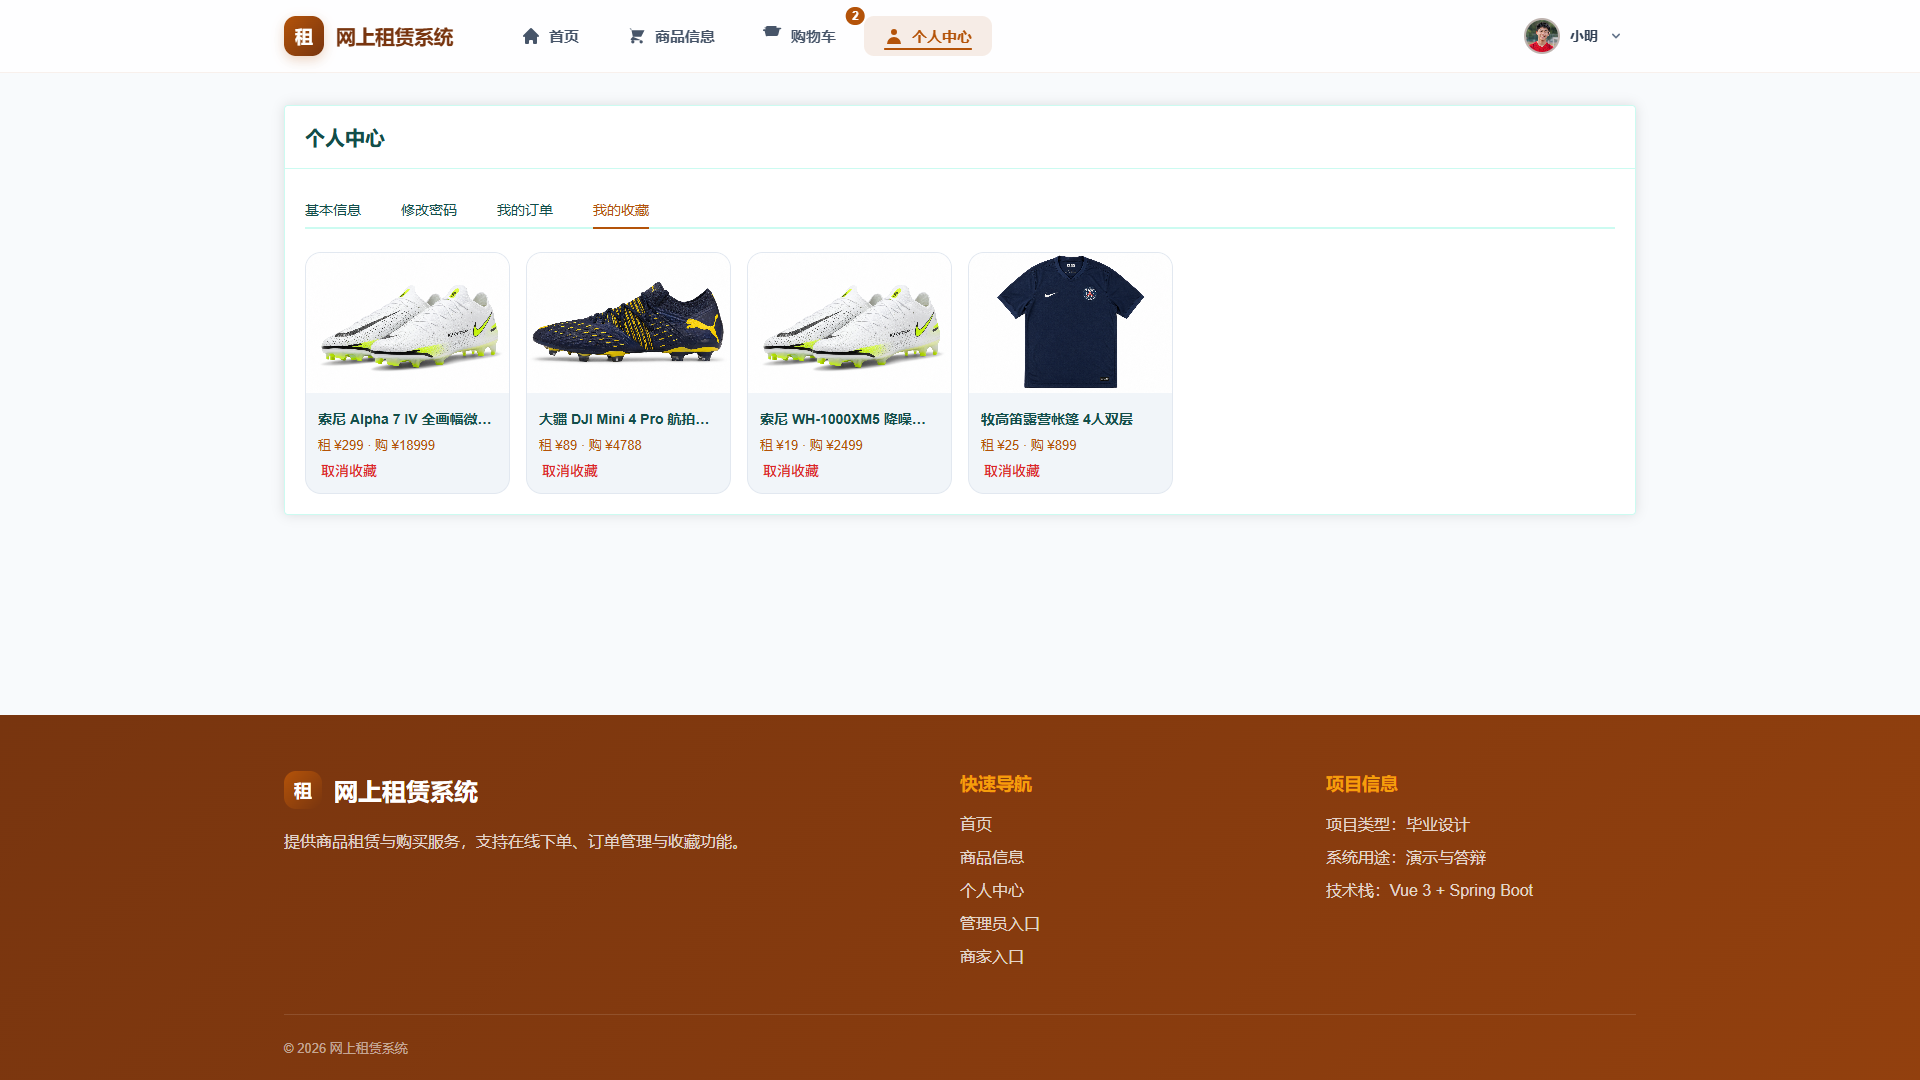Click the cart icon beside 购物车
Screen dimensions: 1920x1080
[x=772, y=32]
